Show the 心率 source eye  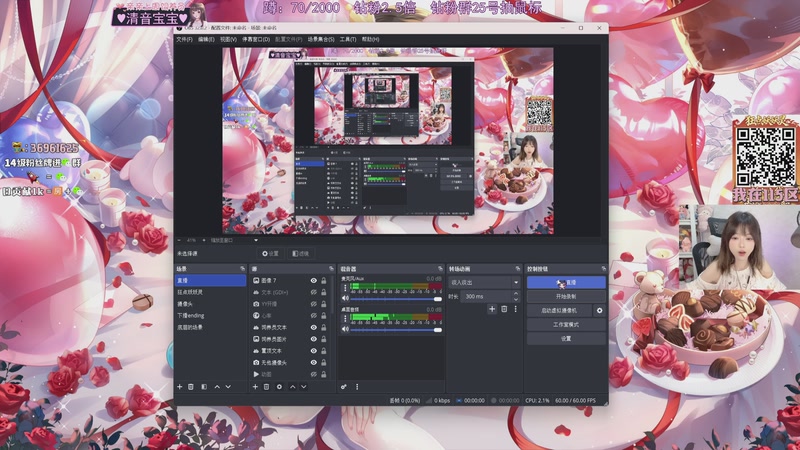pyautogui.click(x=314, y=316)
